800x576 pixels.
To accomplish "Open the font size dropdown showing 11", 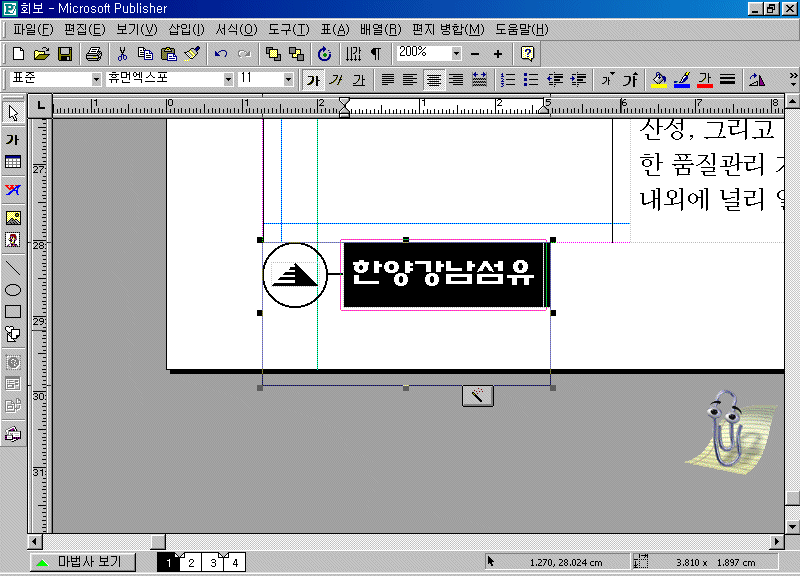I will pos(288,79).
